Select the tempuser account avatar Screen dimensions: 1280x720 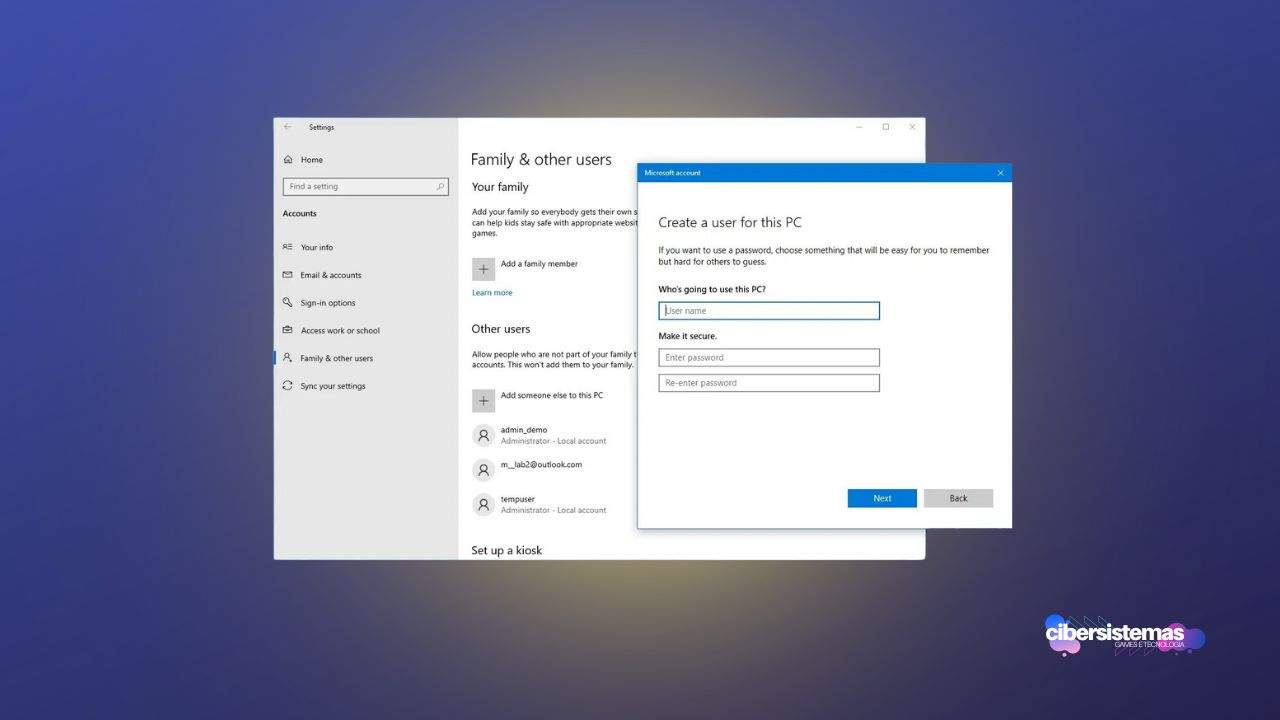point(483,504)
